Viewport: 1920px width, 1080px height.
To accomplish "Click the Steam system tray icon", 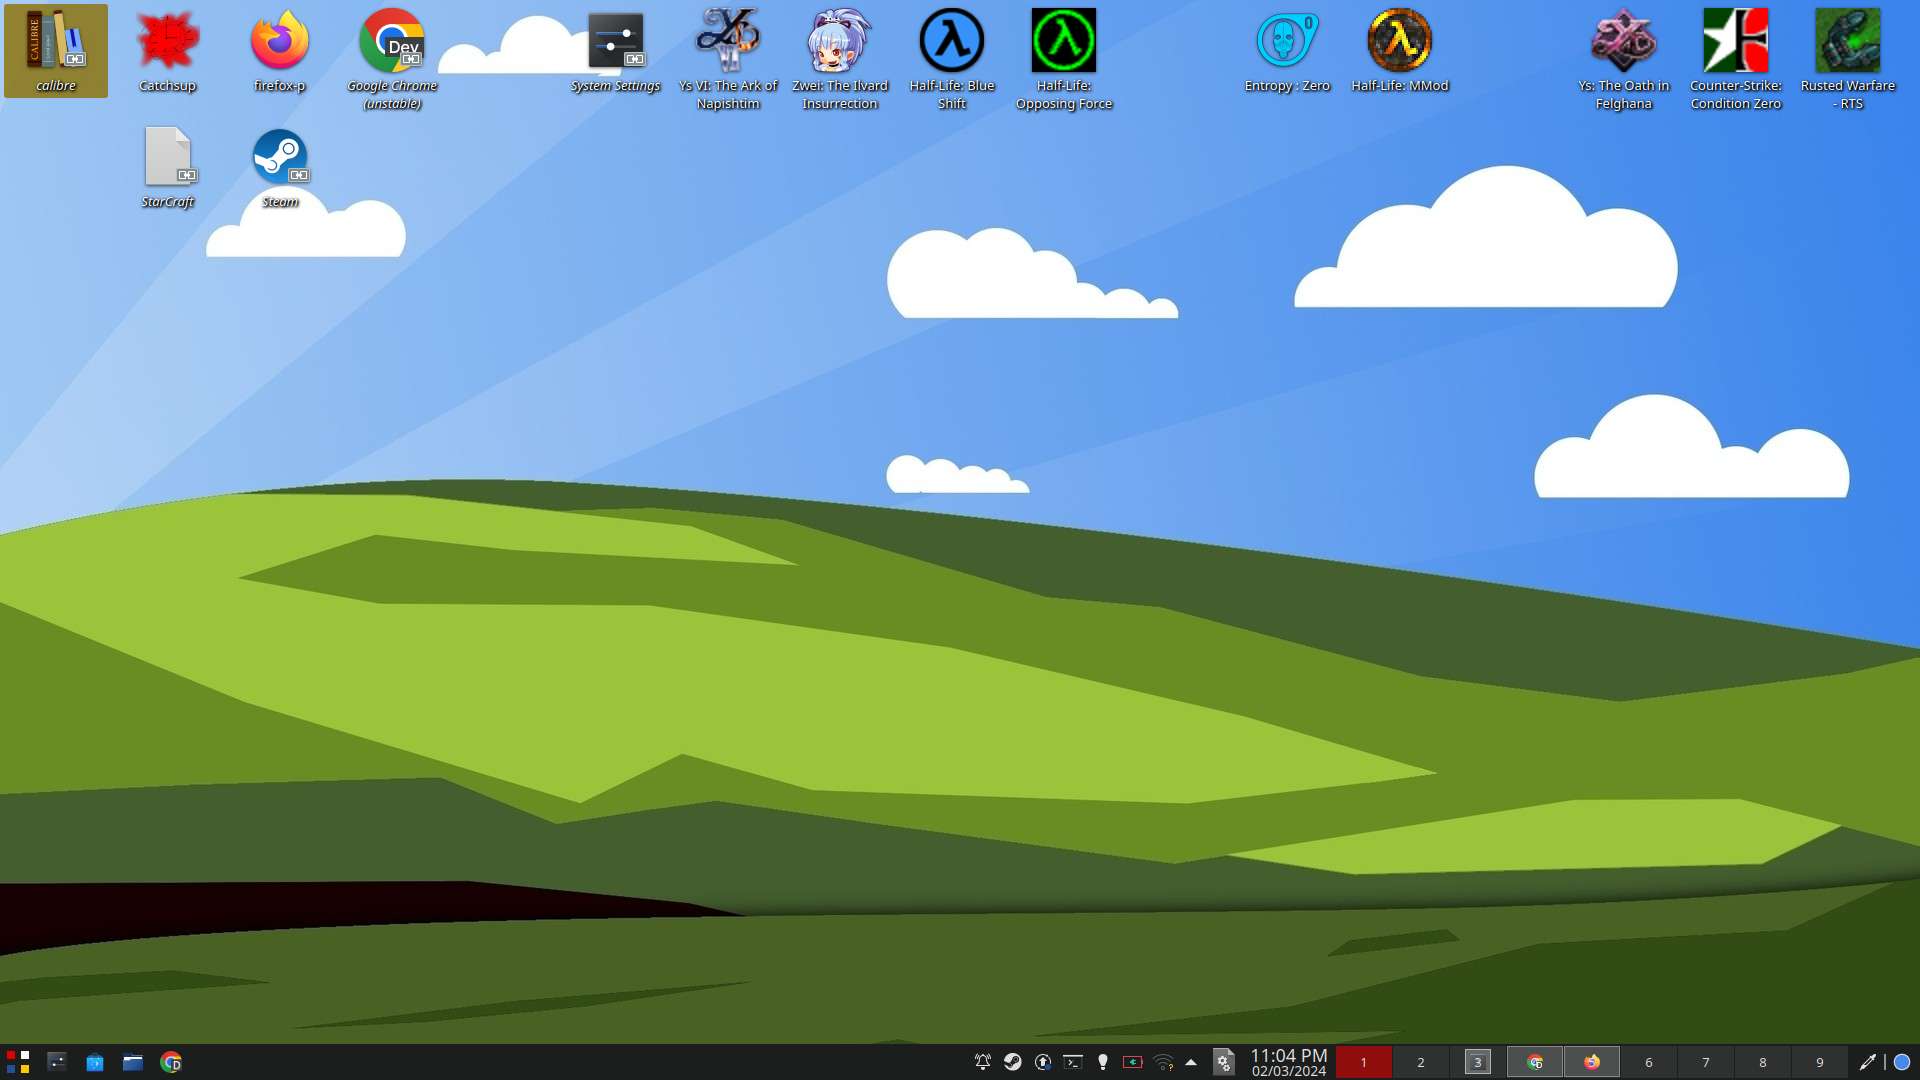I will point(1013,1062).
